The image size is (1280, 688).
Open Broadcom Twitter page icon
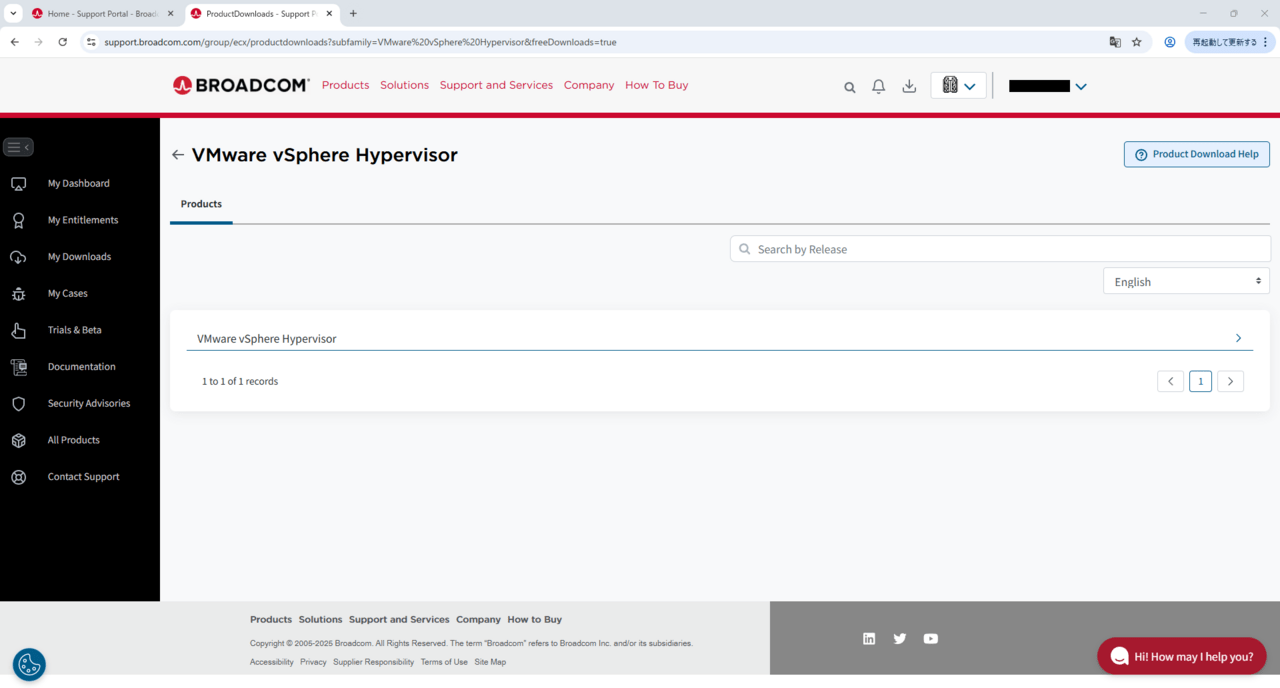click(900, 638)
